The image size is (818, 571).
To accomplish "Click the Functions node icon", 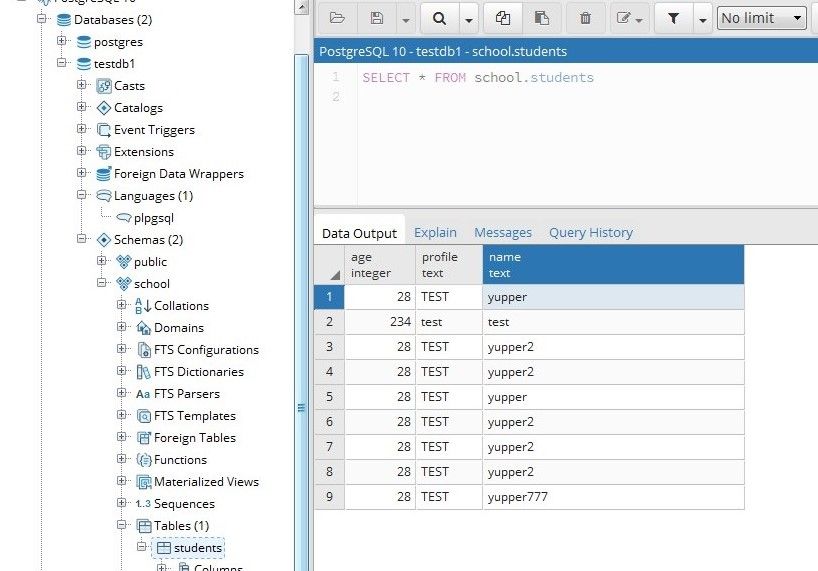I will point(143,459).
